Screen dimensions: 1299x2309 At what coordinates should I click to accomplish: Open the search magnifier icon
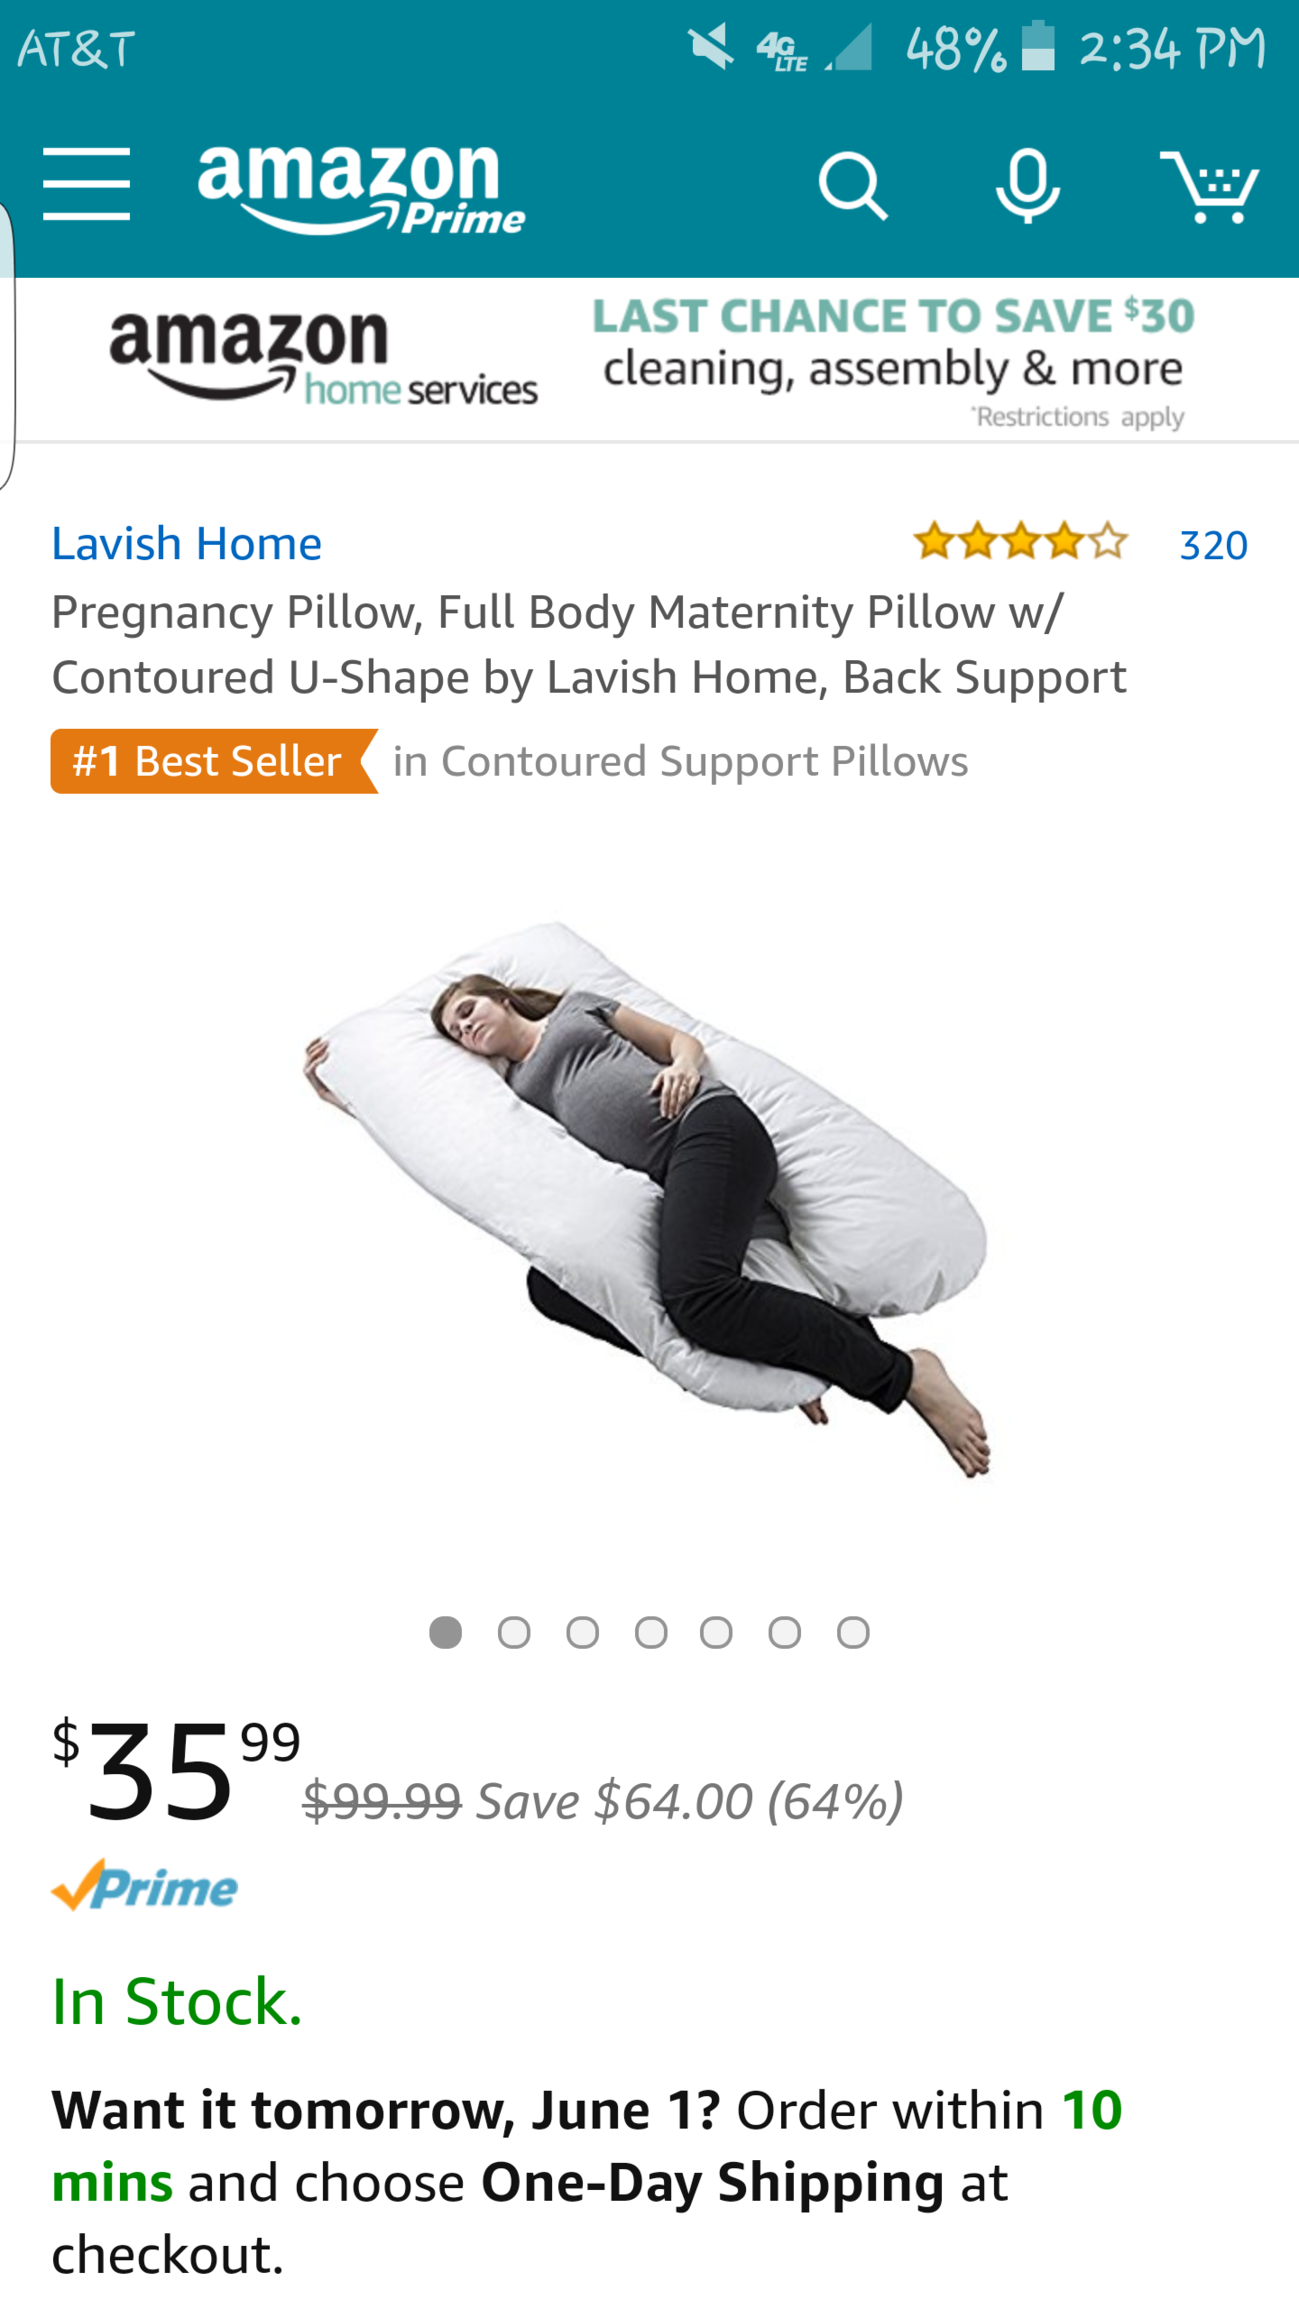(852, 186)
